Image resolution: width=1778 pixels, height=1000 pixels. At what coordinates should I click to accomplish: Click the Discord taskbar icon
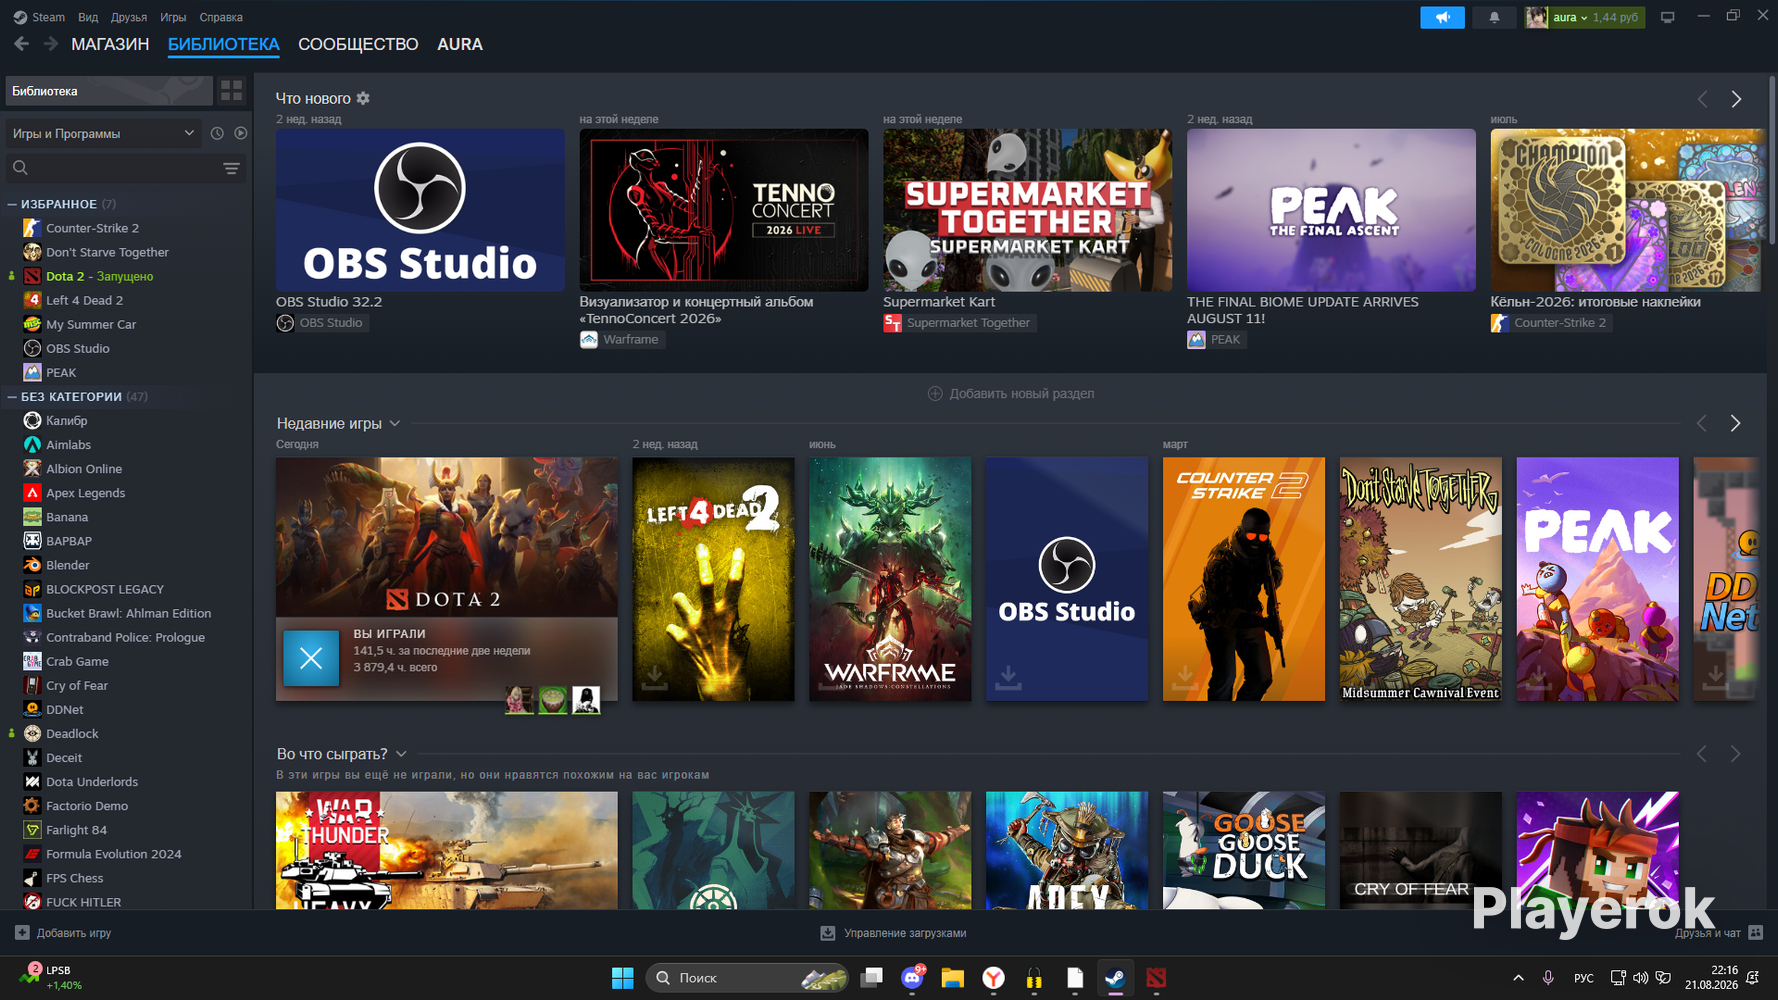tap(912, 978)
